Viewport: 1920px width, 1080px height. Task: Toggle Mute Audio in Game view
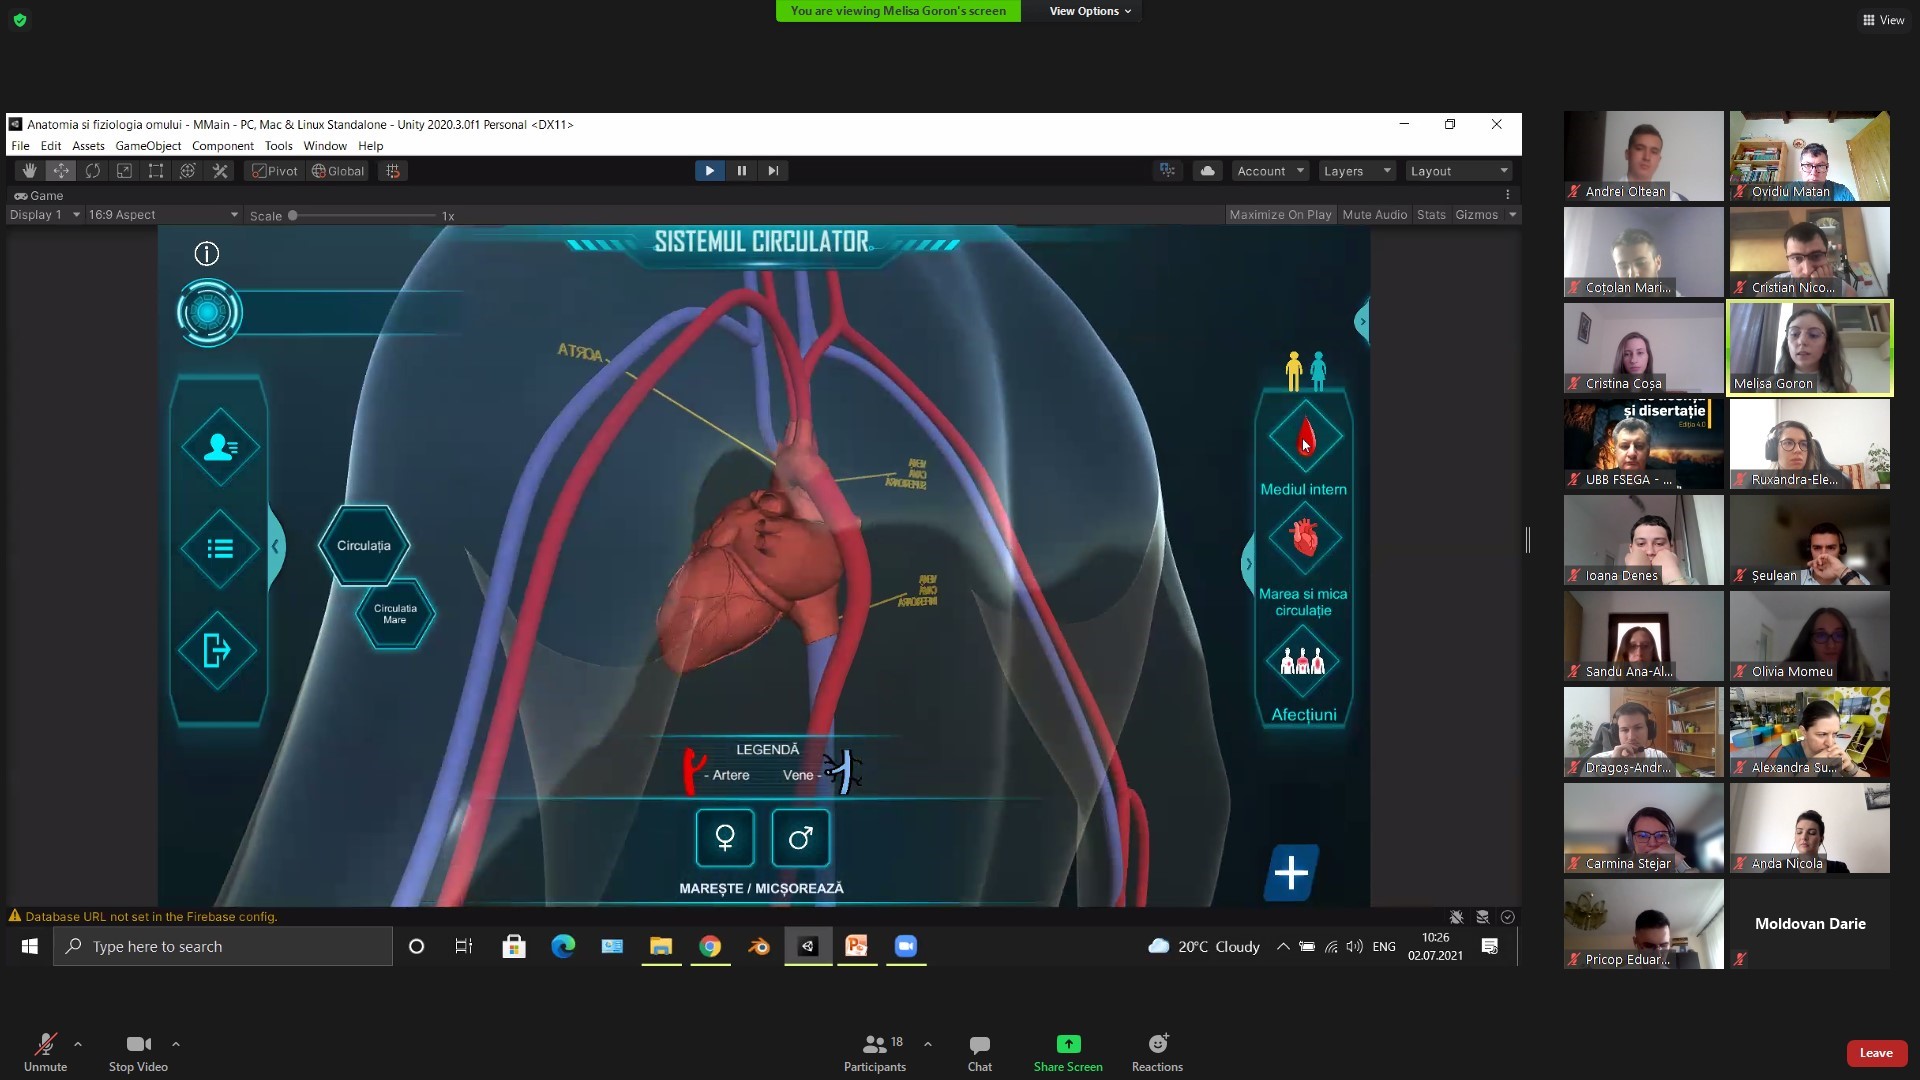(1374, 215)
